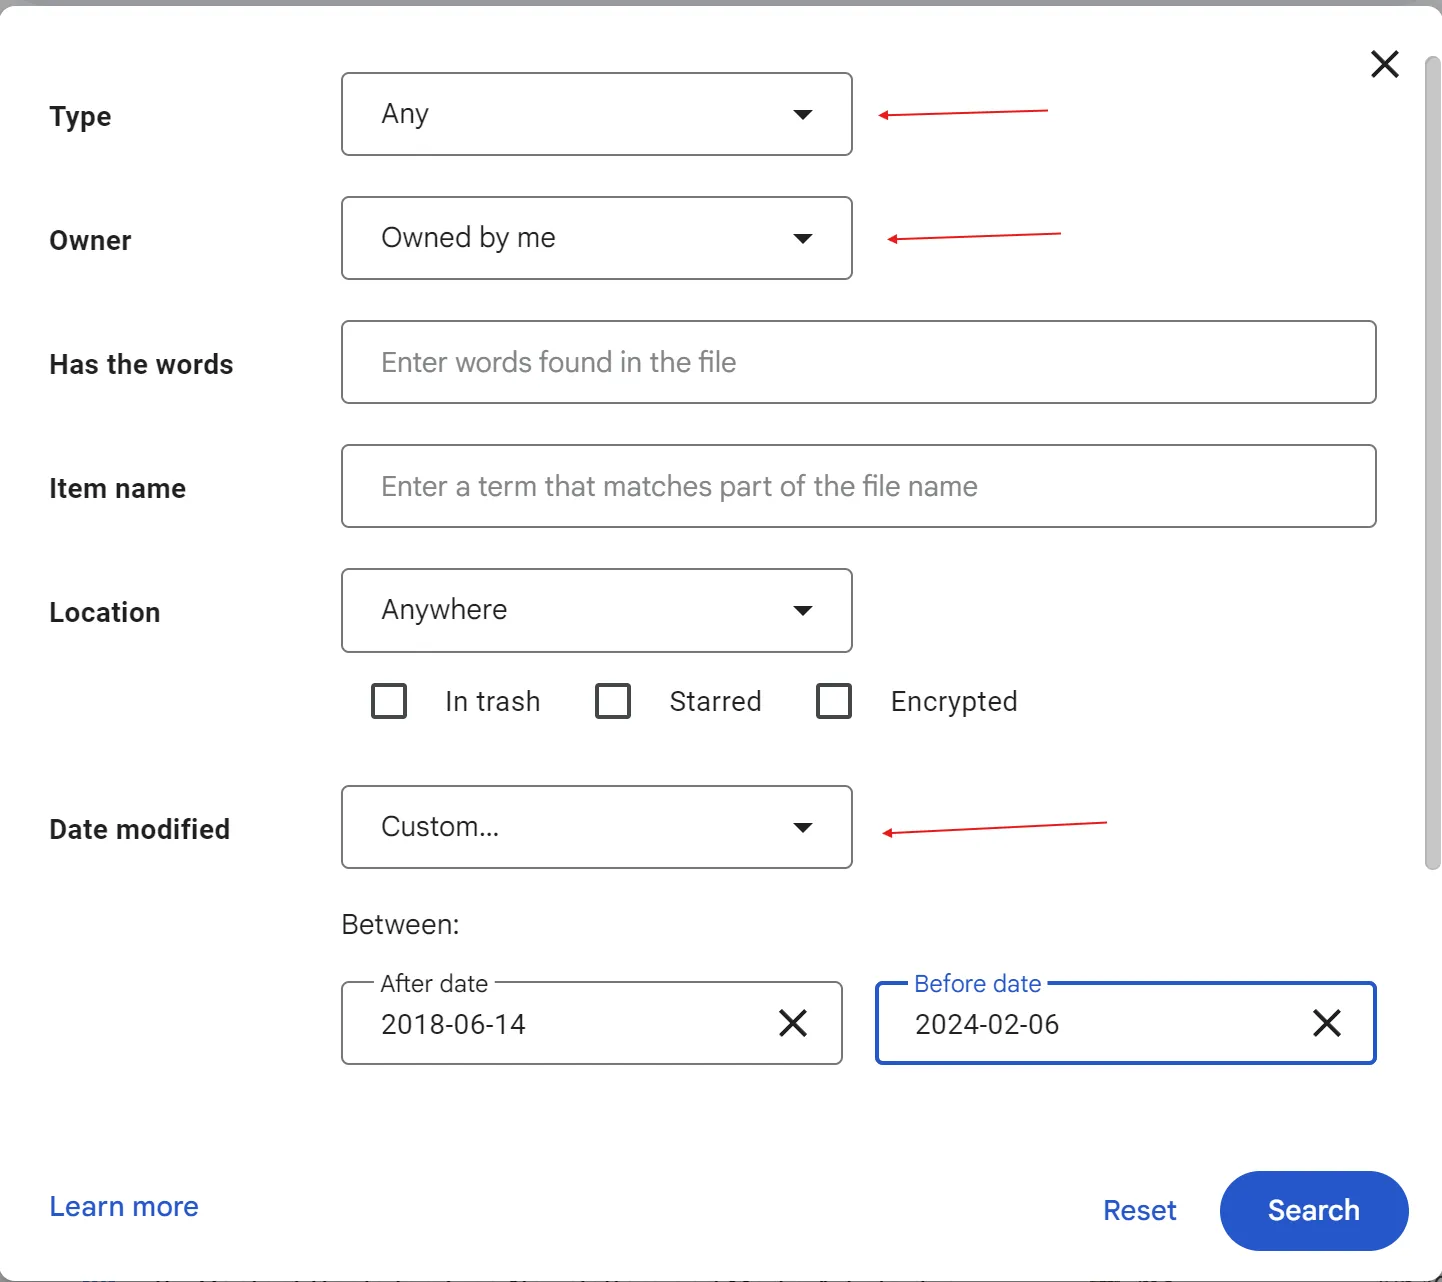The height and width of the screenshot is (1282, 1442).
Task: Click the Location label
Action: [105, 613]
